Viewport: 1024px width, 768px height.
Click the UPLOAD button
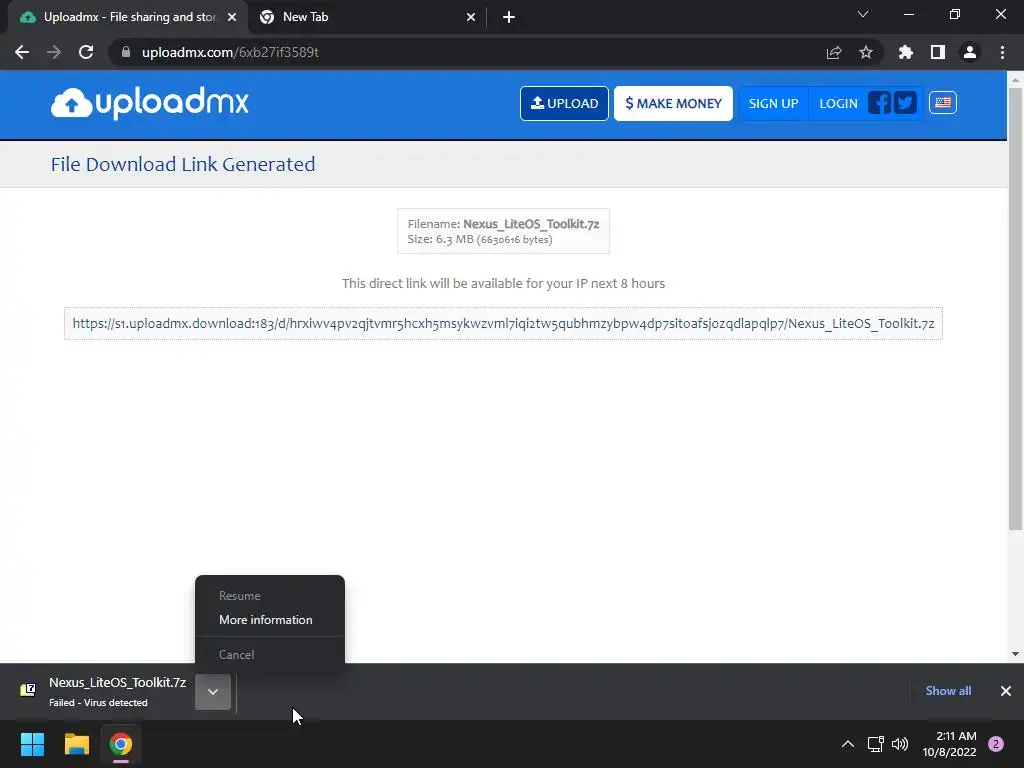(564, 103)
